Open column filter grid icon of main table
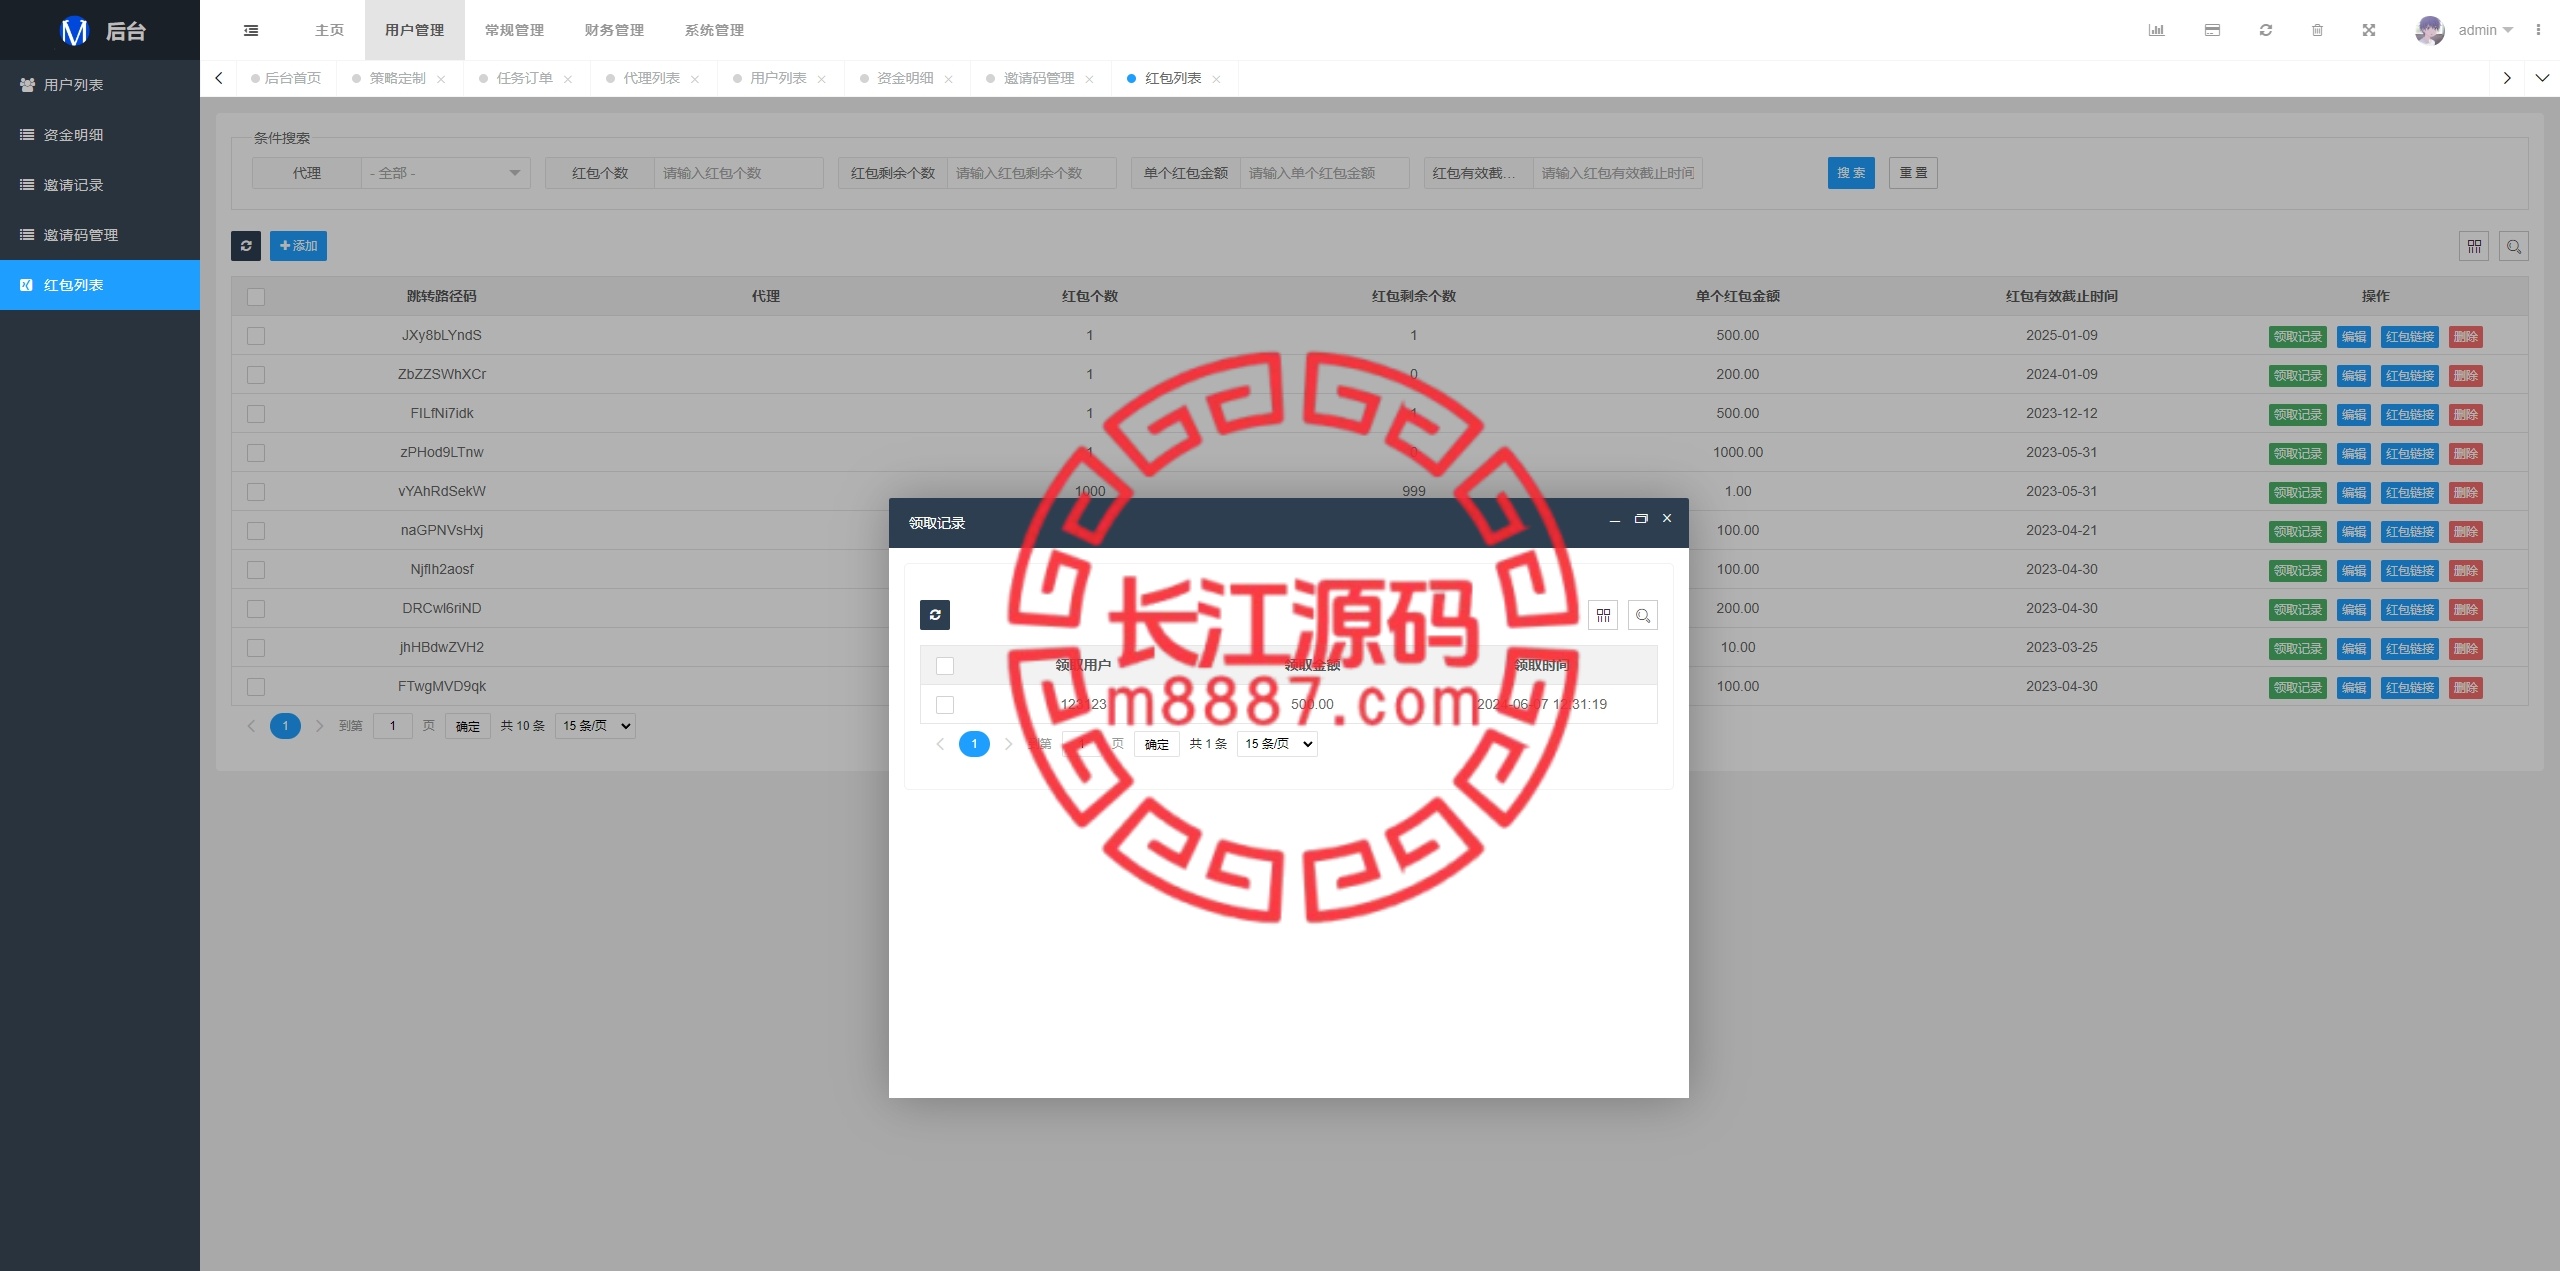This screenshot has height=1271, width=2560. [x=2474, y=246]
